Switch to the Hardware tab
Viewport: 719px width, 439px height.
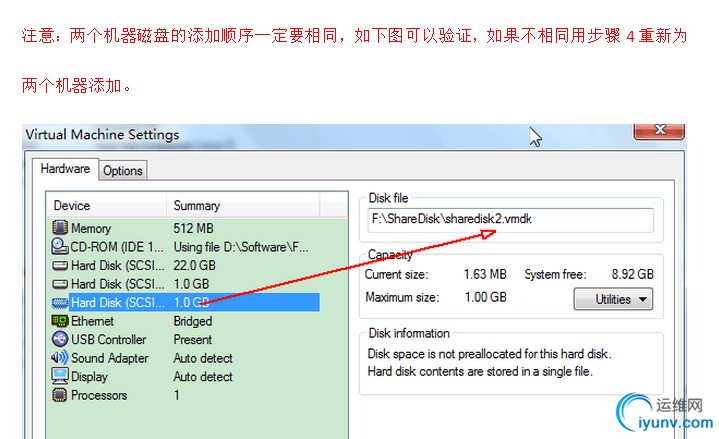point(65,169)
